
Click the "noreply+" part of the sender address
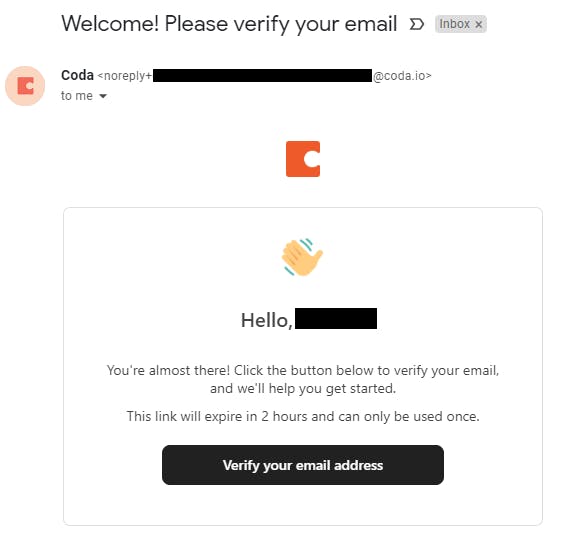[125, 76]
